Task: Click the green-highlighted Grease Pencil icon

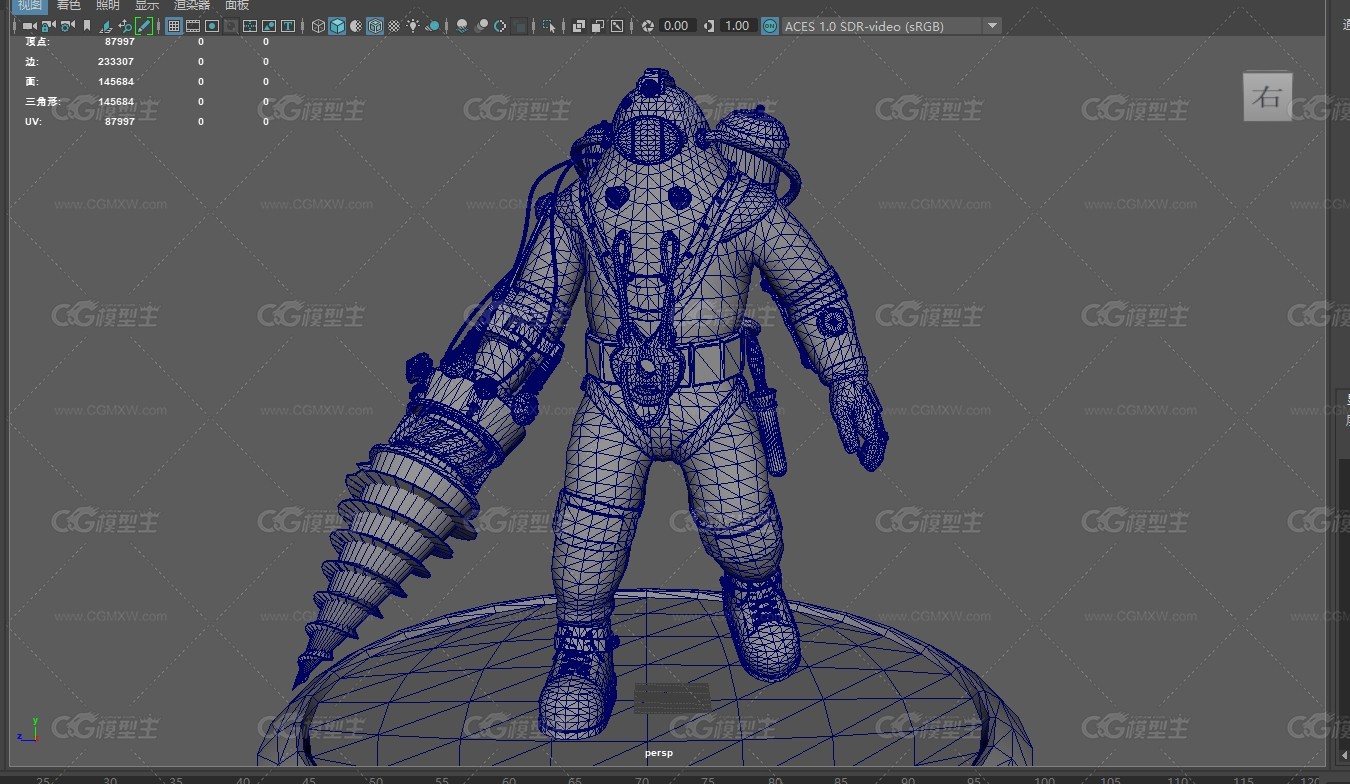Action: tap(144, 26)
